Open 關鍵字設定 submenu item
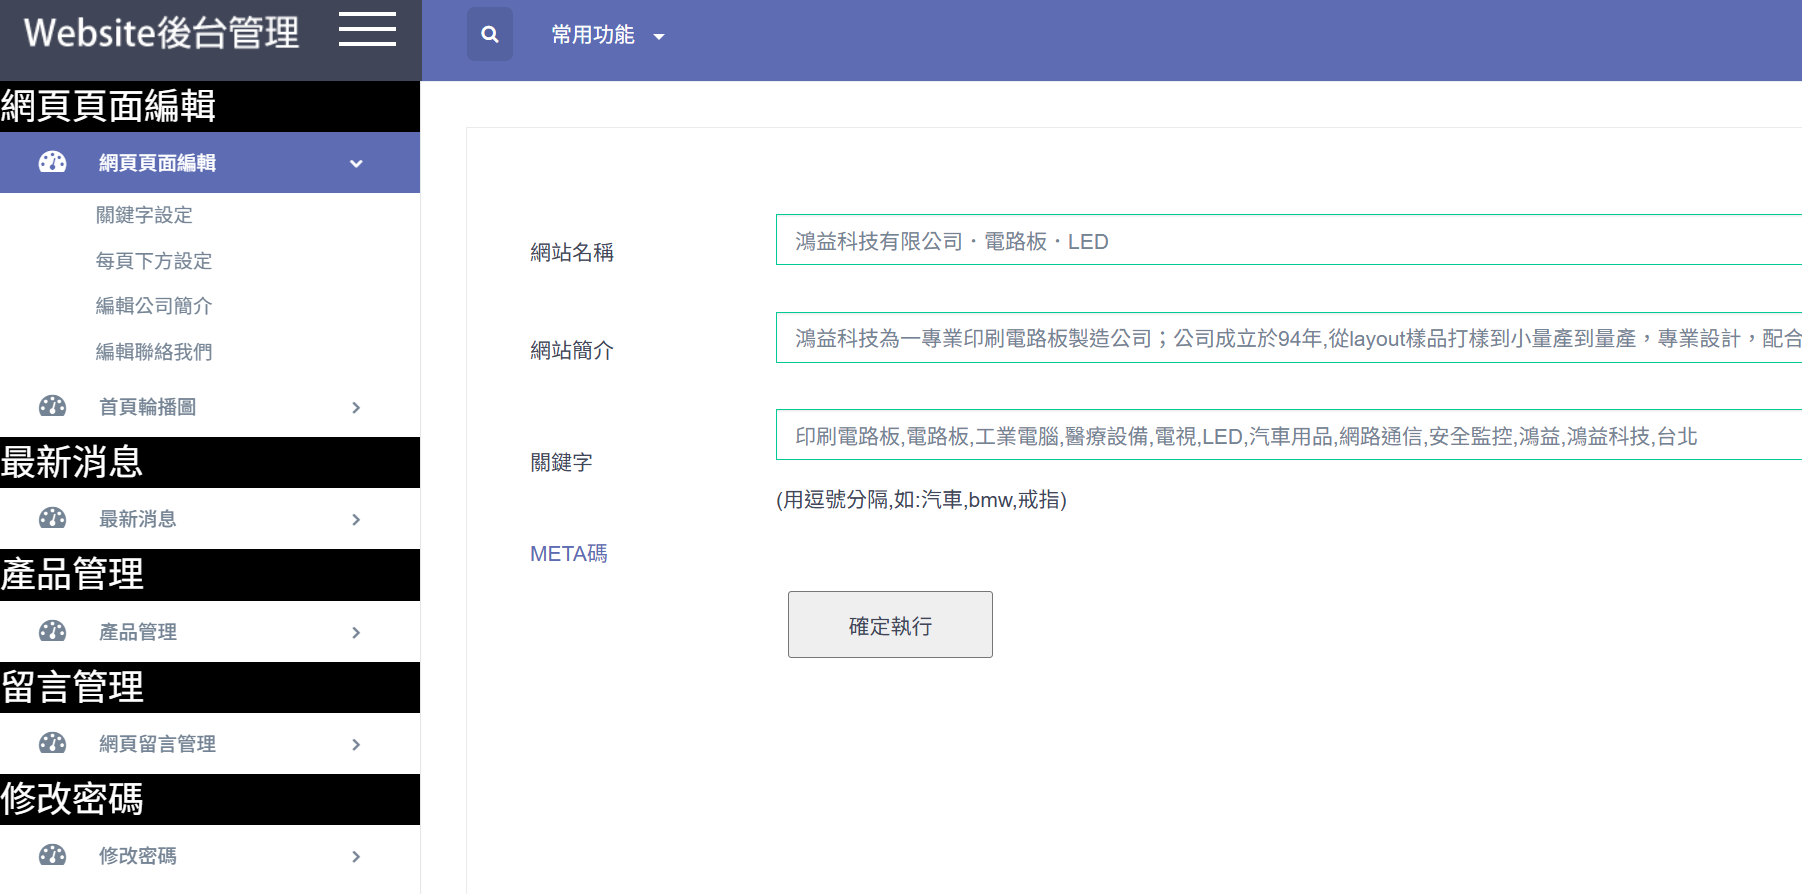This screenshot has height=894, width=1802. pos(144,215)
